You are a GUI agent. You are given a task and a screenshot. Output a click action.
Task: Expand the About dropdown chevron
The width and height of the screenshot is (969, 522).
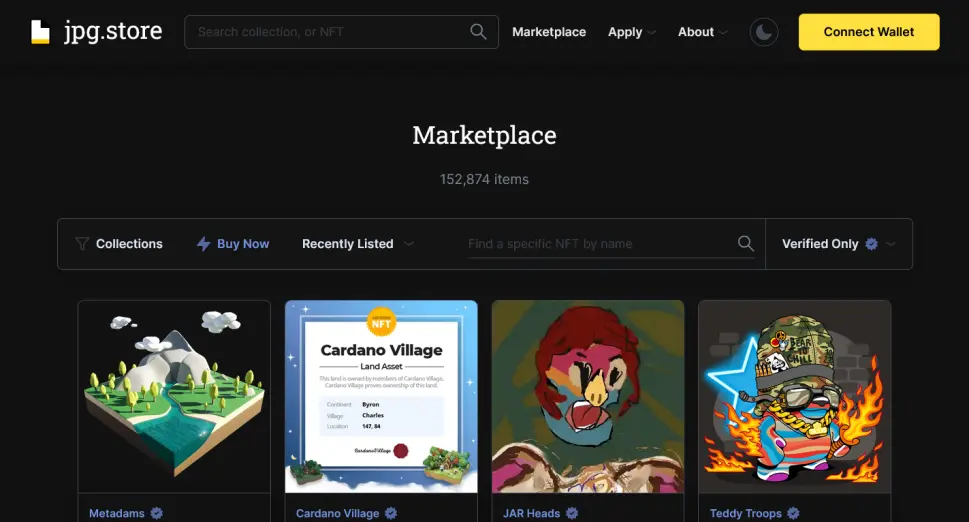tap(723, 33)
